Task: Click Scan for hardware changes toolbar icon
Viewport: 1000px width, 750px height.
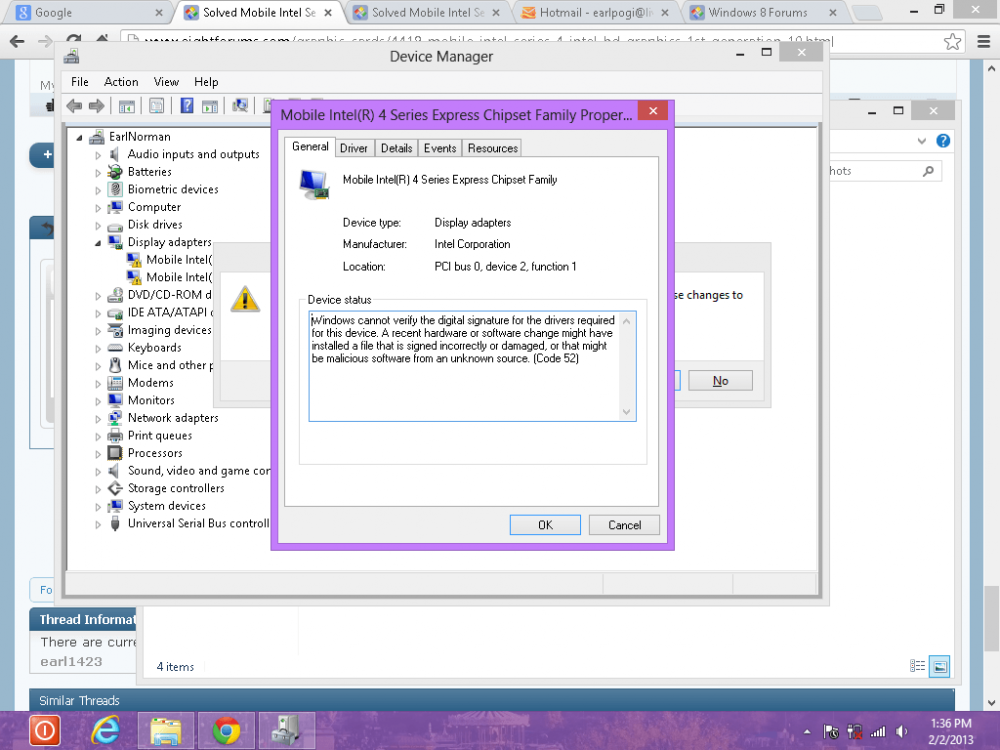Action: click(240, 105)
